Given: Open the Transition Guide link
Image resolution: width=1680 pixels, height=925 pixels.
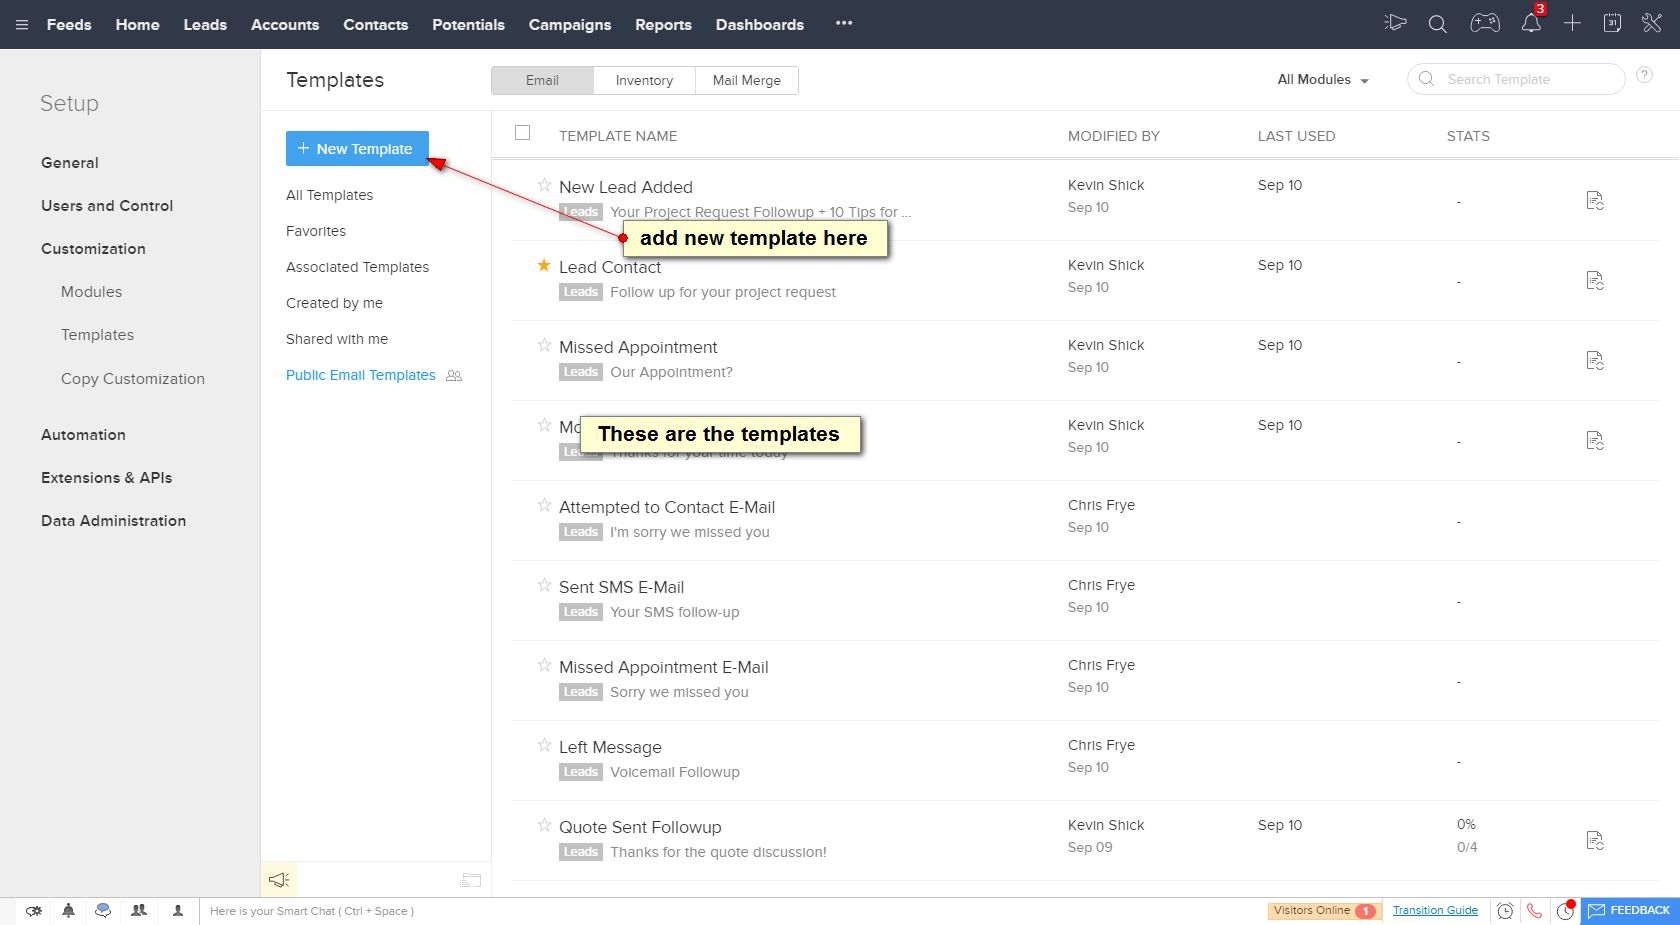Looking at the screenshot, I should click(x=1435, y=911).
